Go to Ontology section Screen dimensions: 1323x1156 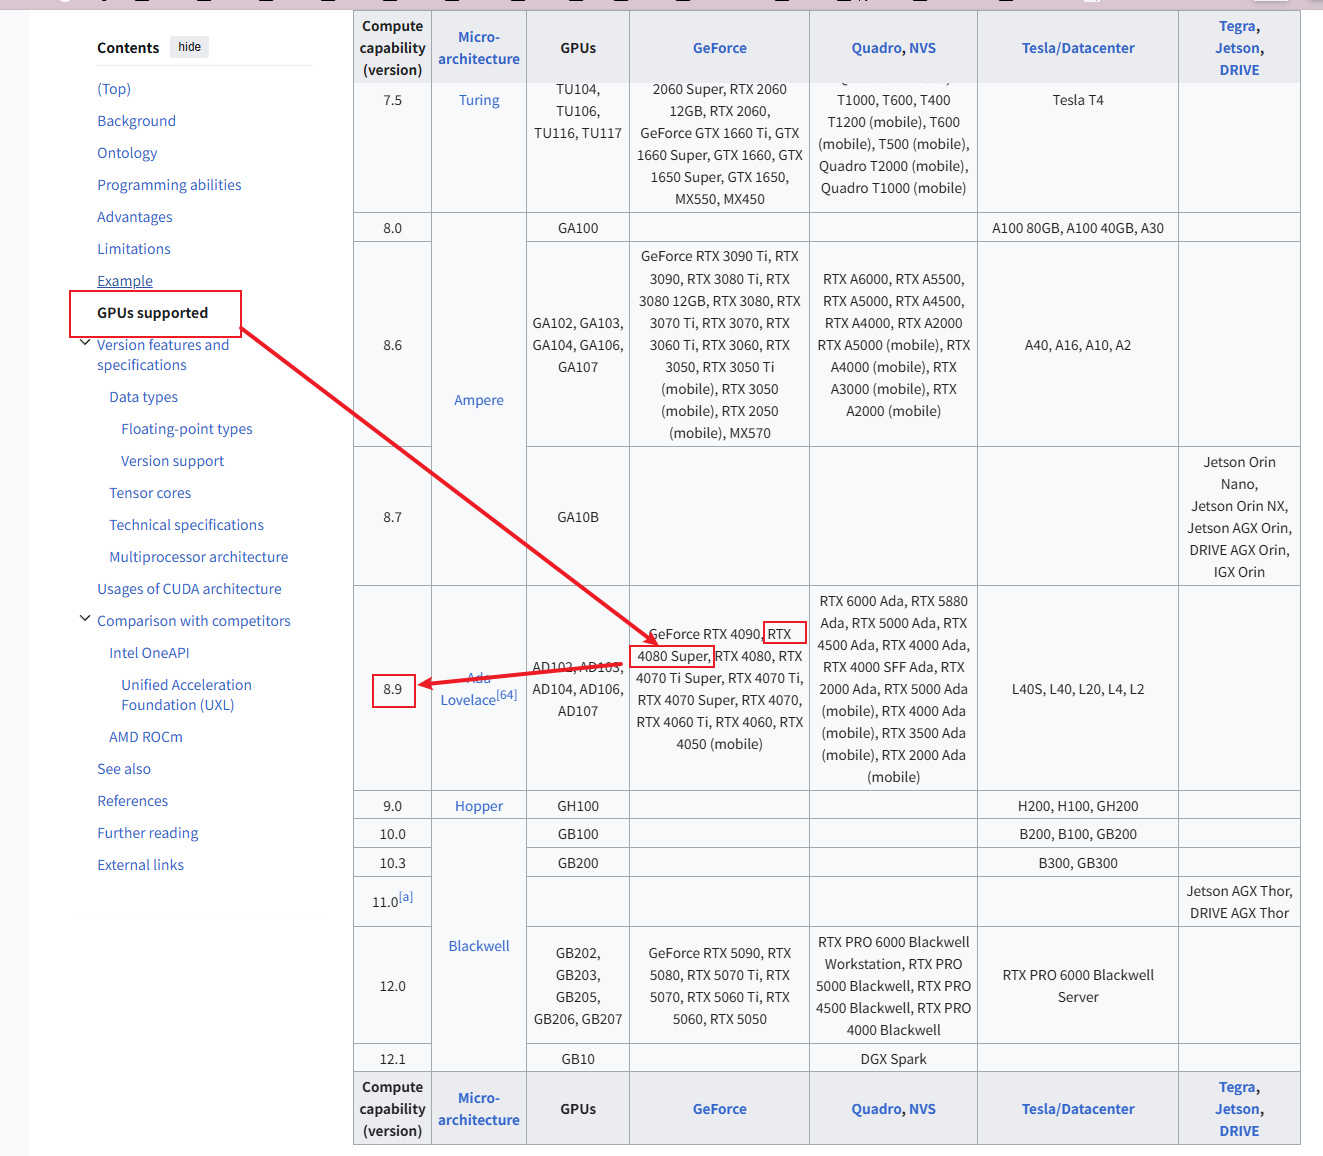coord(127,153)
